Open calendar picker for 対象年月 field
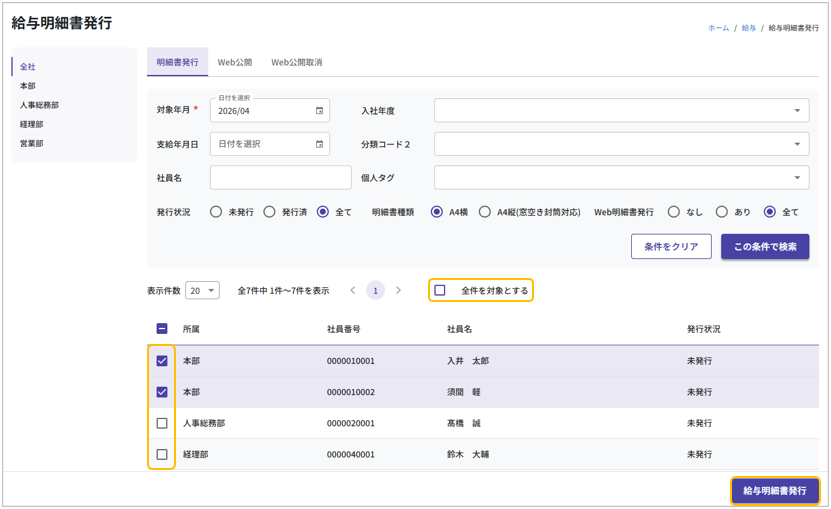 [x=320, y=111]
